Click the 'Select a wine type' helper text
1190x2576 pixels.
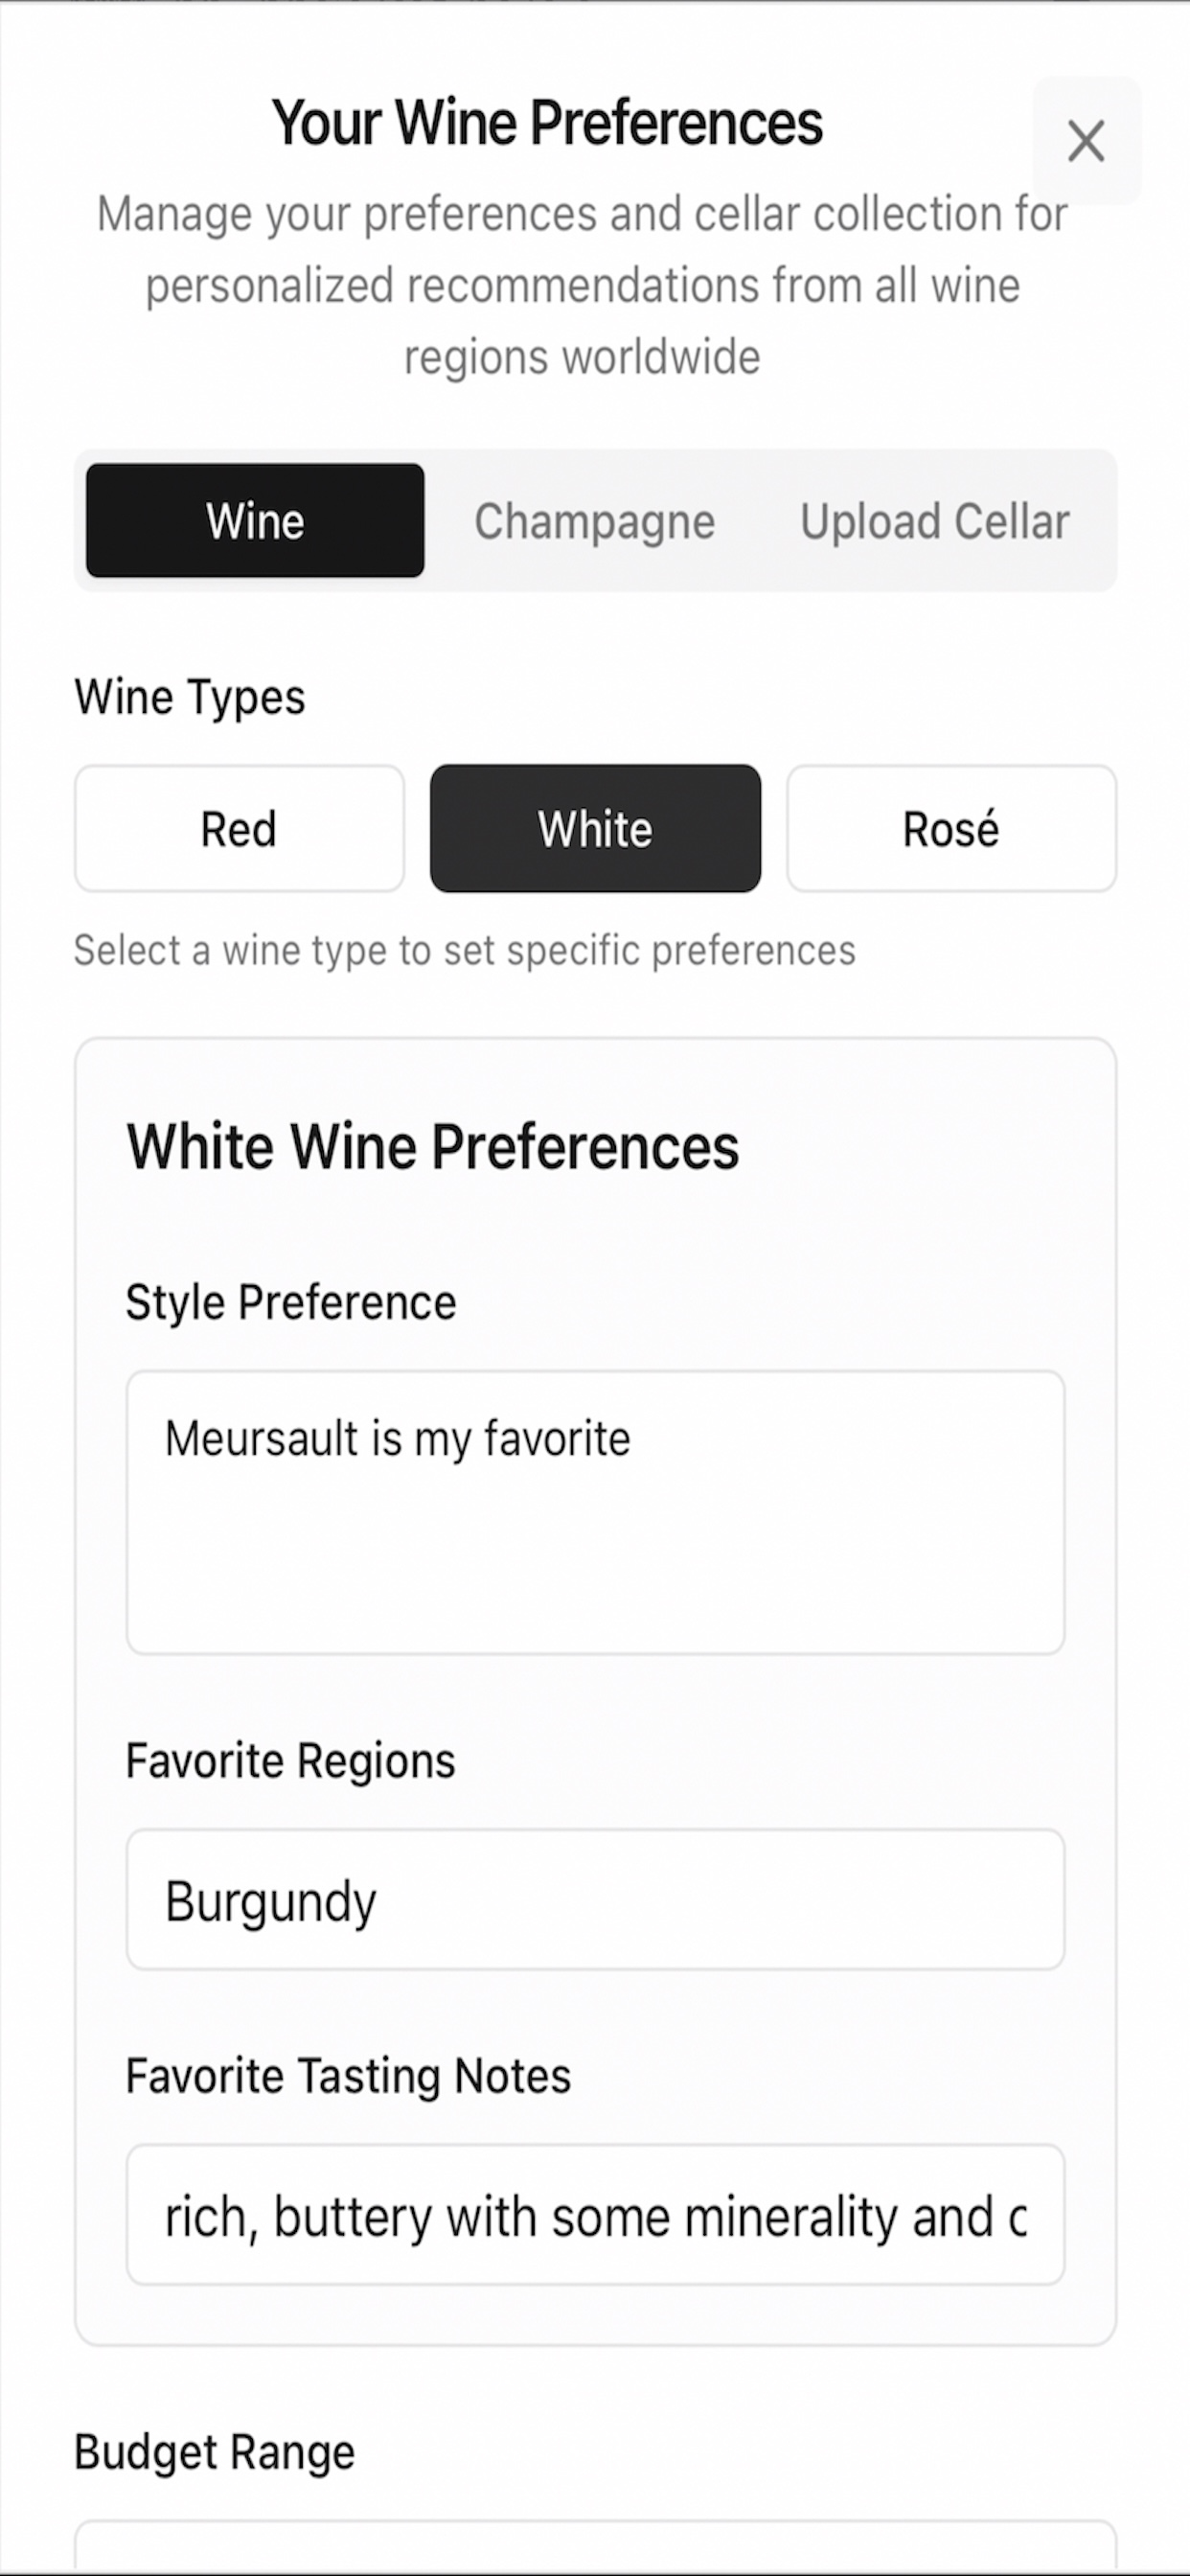click(465, 950)
